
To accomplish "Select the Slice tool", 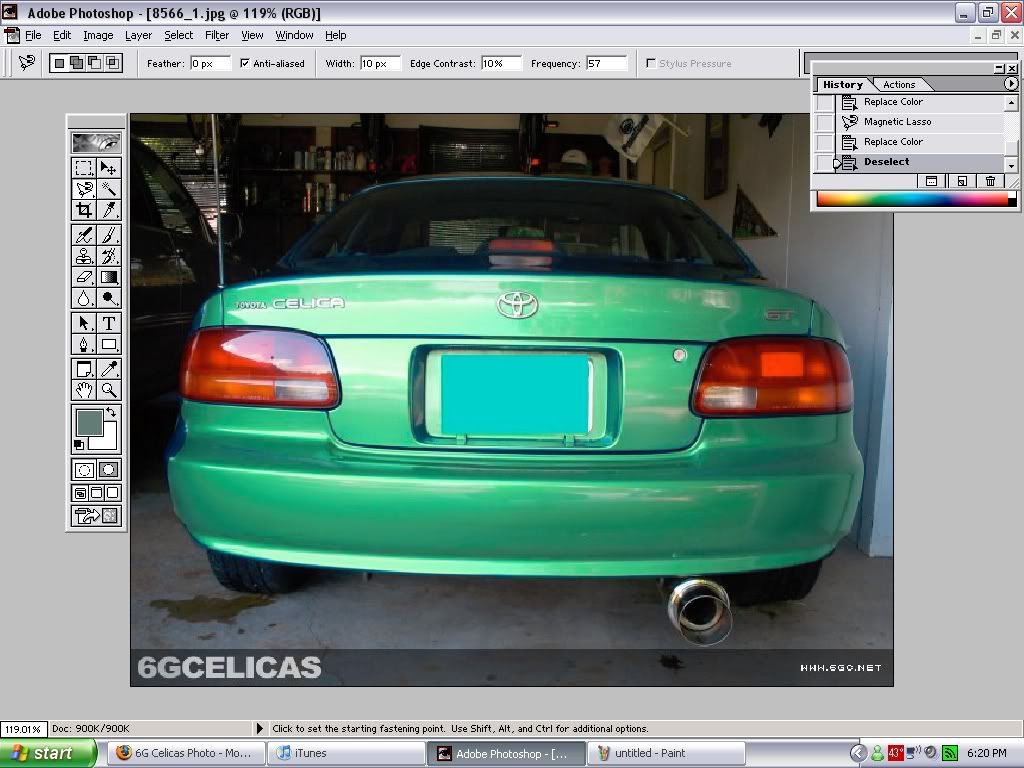I will click(x=108, y=210).
